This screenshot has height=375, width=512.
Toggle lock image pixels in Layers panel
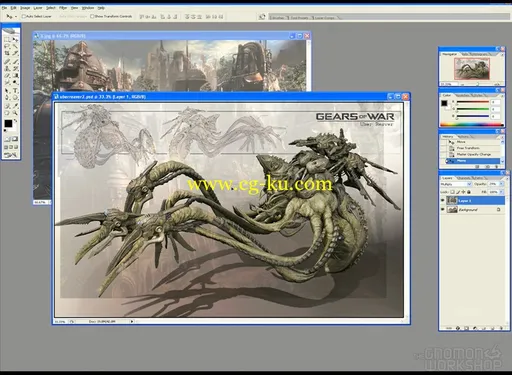(458, 192)
